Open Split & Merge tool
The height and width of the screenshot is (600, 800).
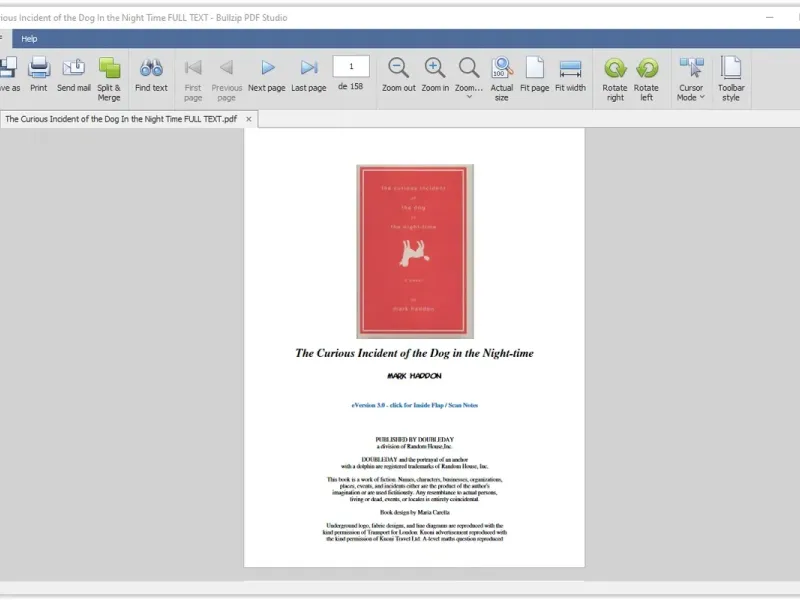109,79
